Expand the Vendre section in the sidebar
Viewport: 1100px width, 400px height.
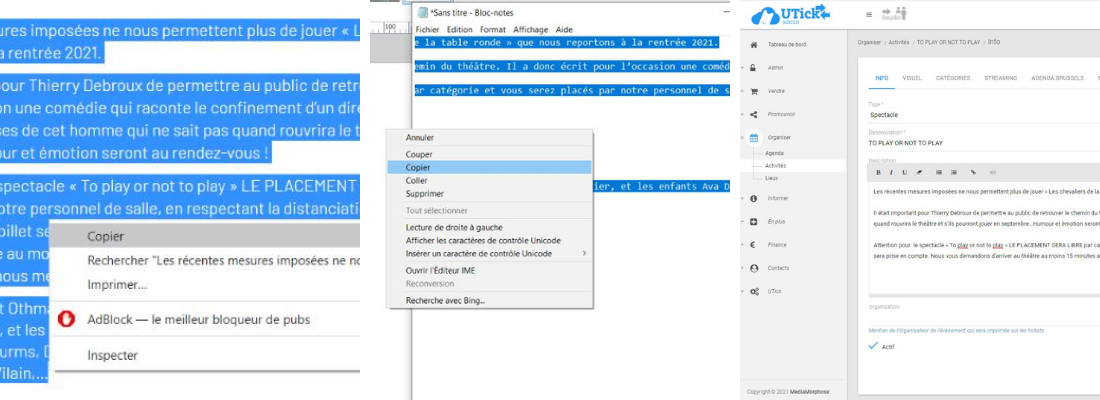[x=776, y=90]
